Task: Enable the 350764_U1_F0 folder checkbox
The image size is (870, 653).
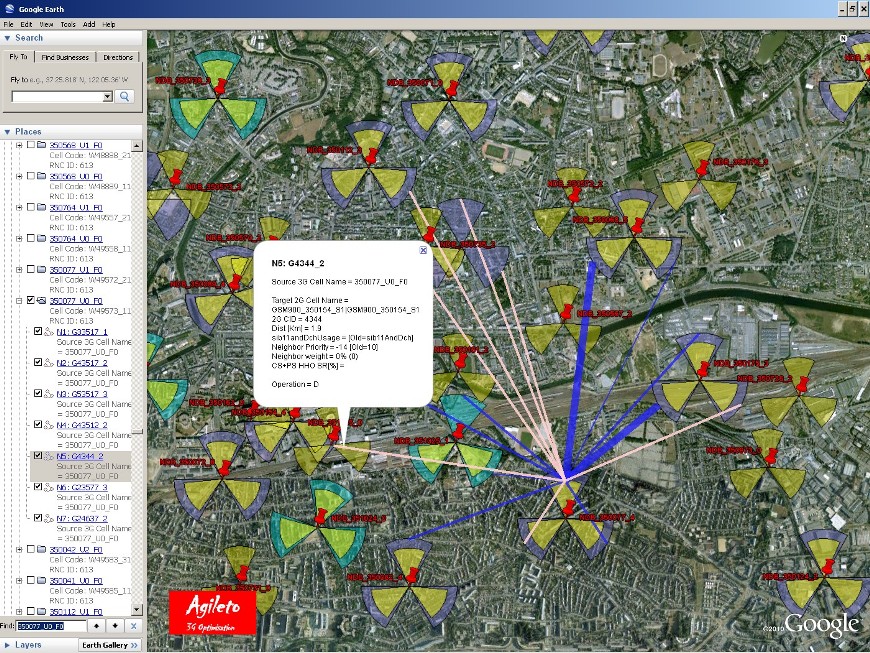Action: point(29,208)
